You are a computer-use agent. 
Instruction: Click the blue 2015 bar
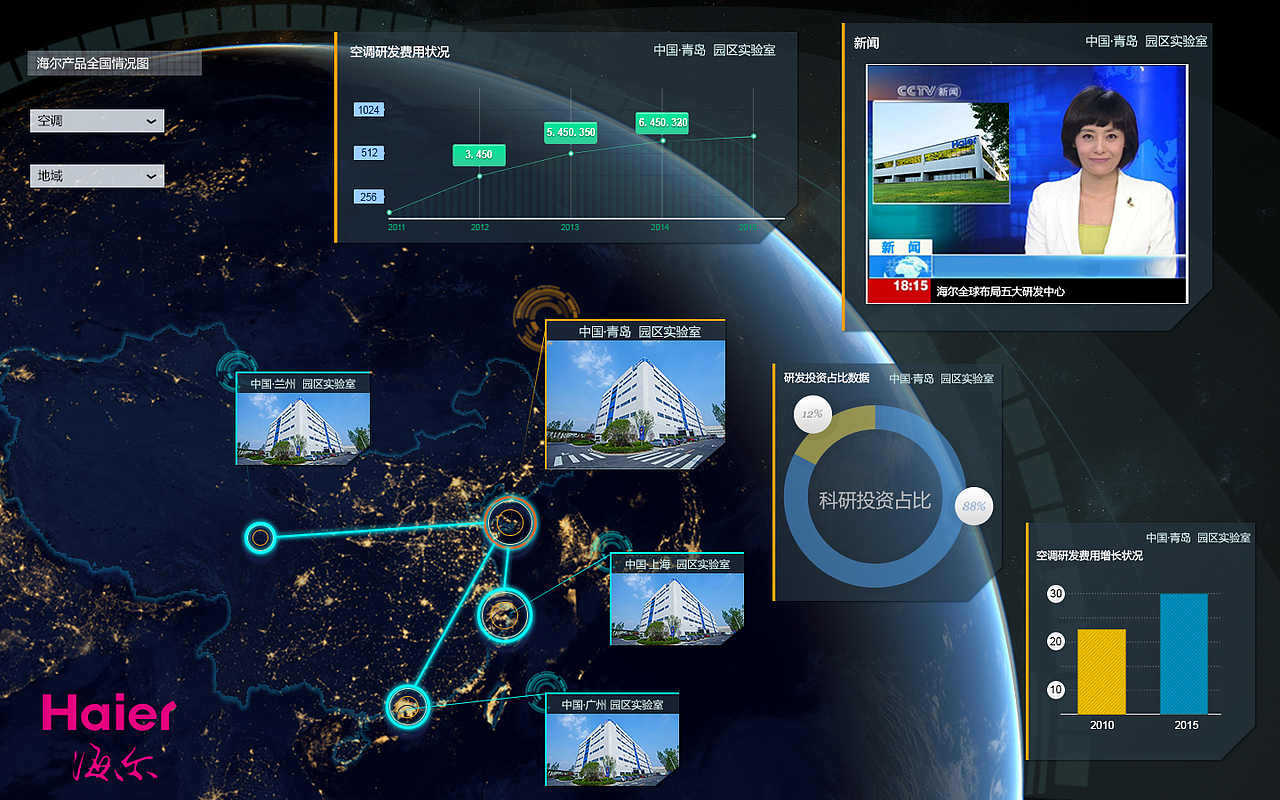(x=1184, y=654)
